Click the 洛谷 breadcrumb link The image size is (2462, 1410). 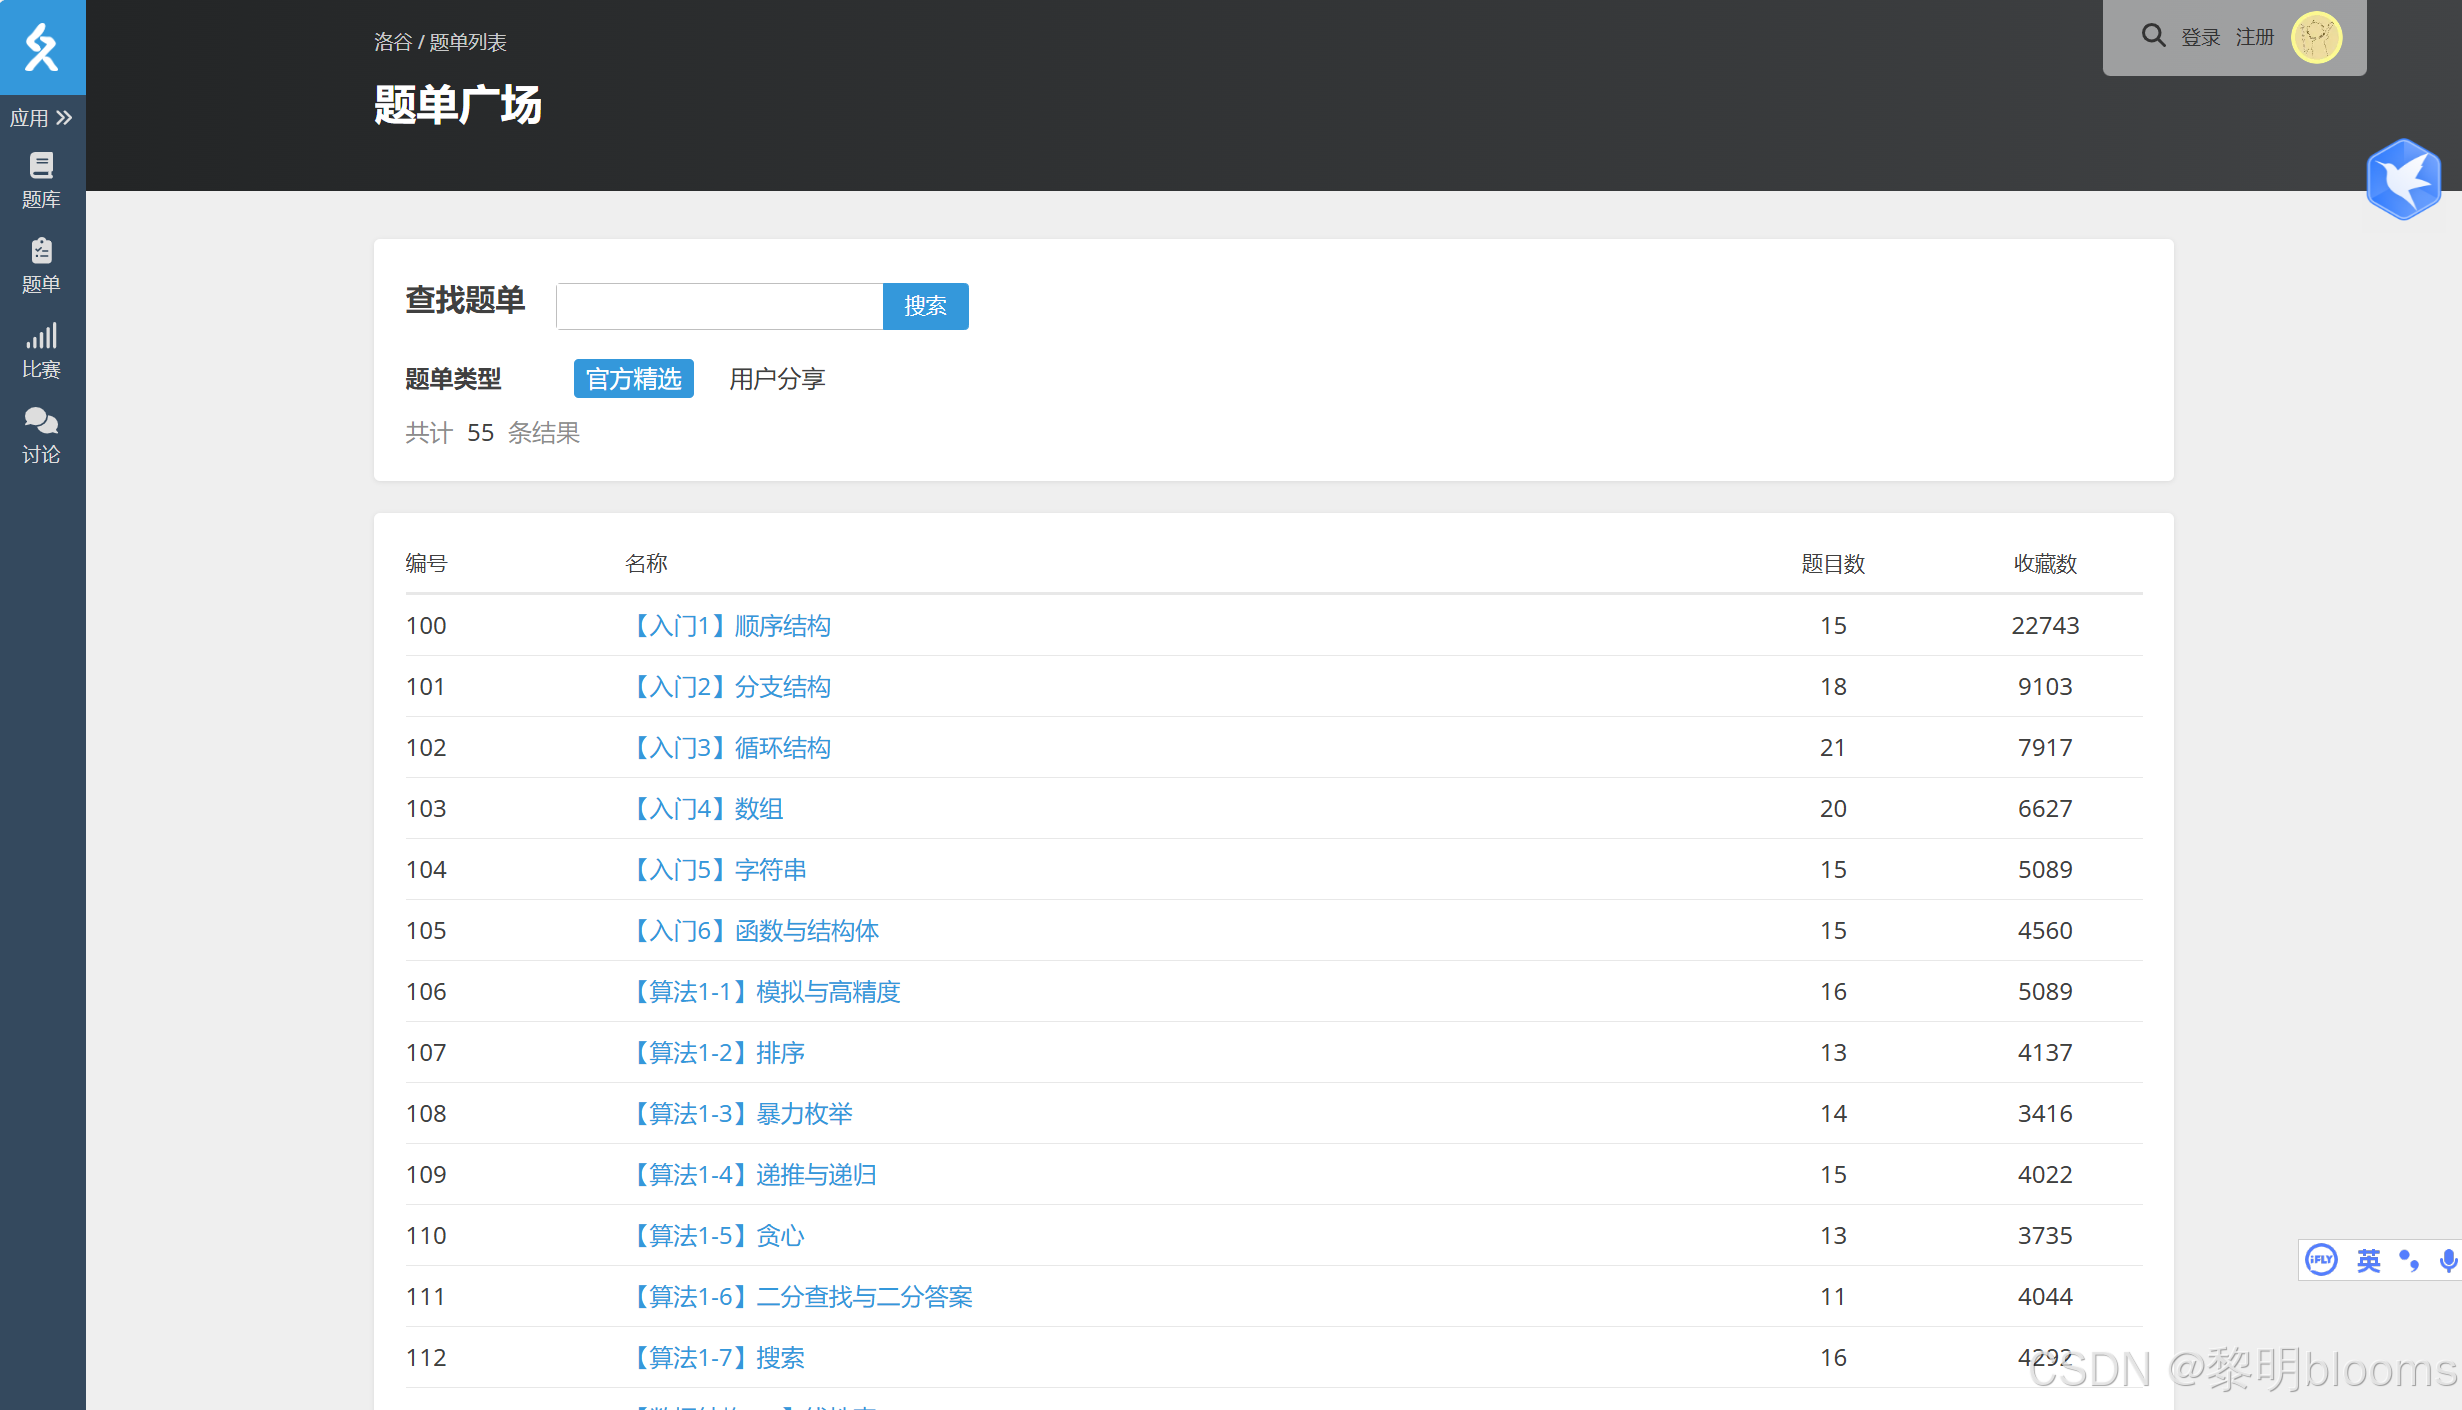(393, 42)
